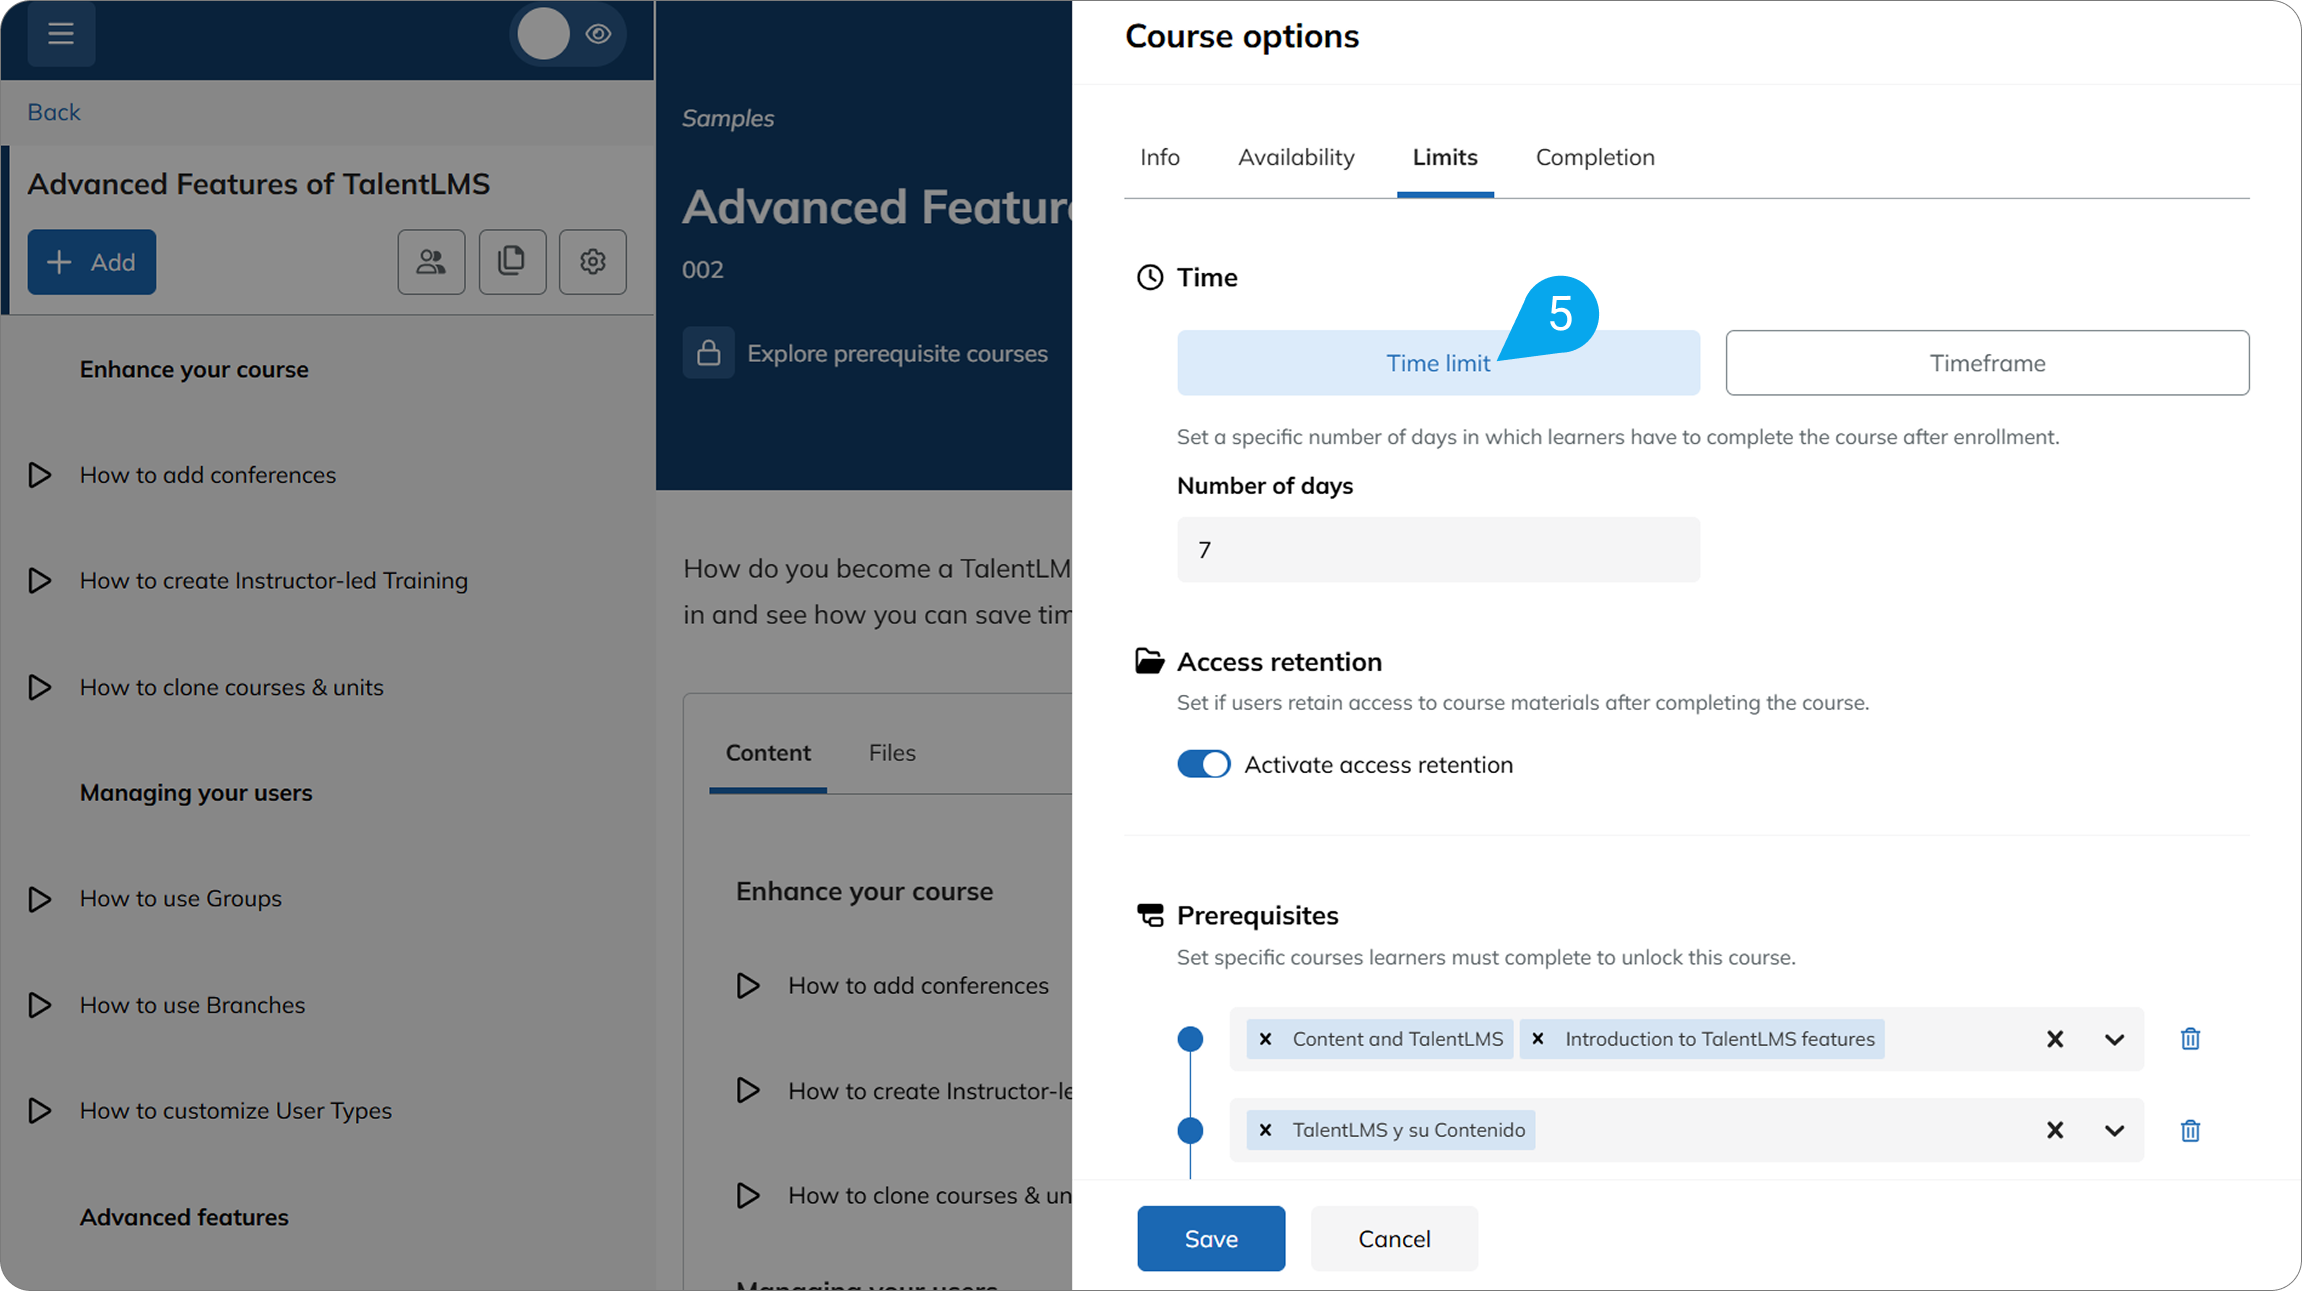
Task: Expand second prerequisite courses dropdown
Action: click(2114, 1131)
